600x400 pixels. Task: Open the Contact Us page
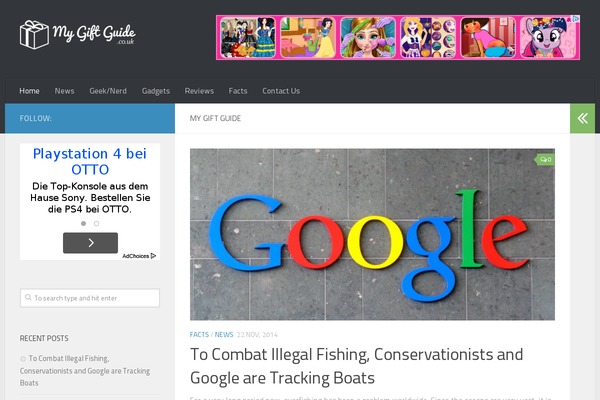point(281,91)
